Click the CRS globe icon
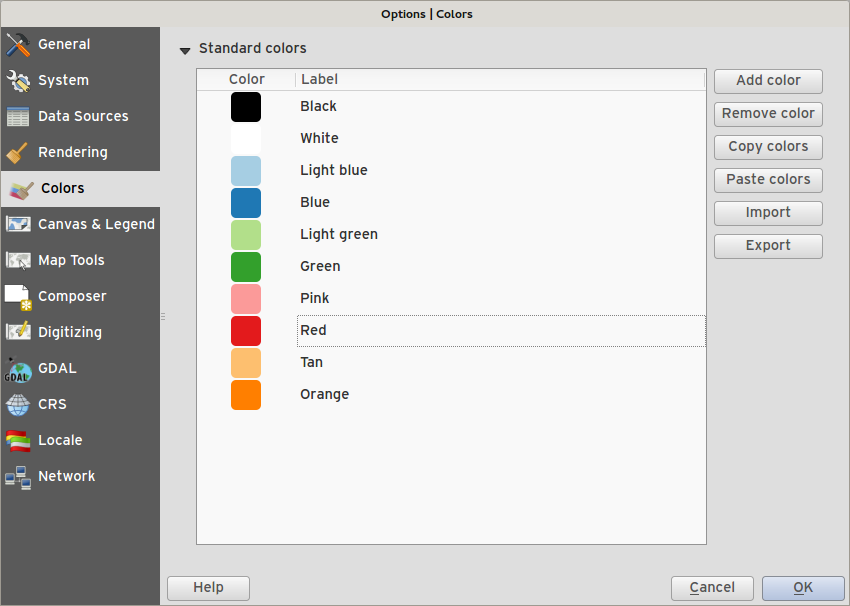The image size is (850, 606). point(18,405)
